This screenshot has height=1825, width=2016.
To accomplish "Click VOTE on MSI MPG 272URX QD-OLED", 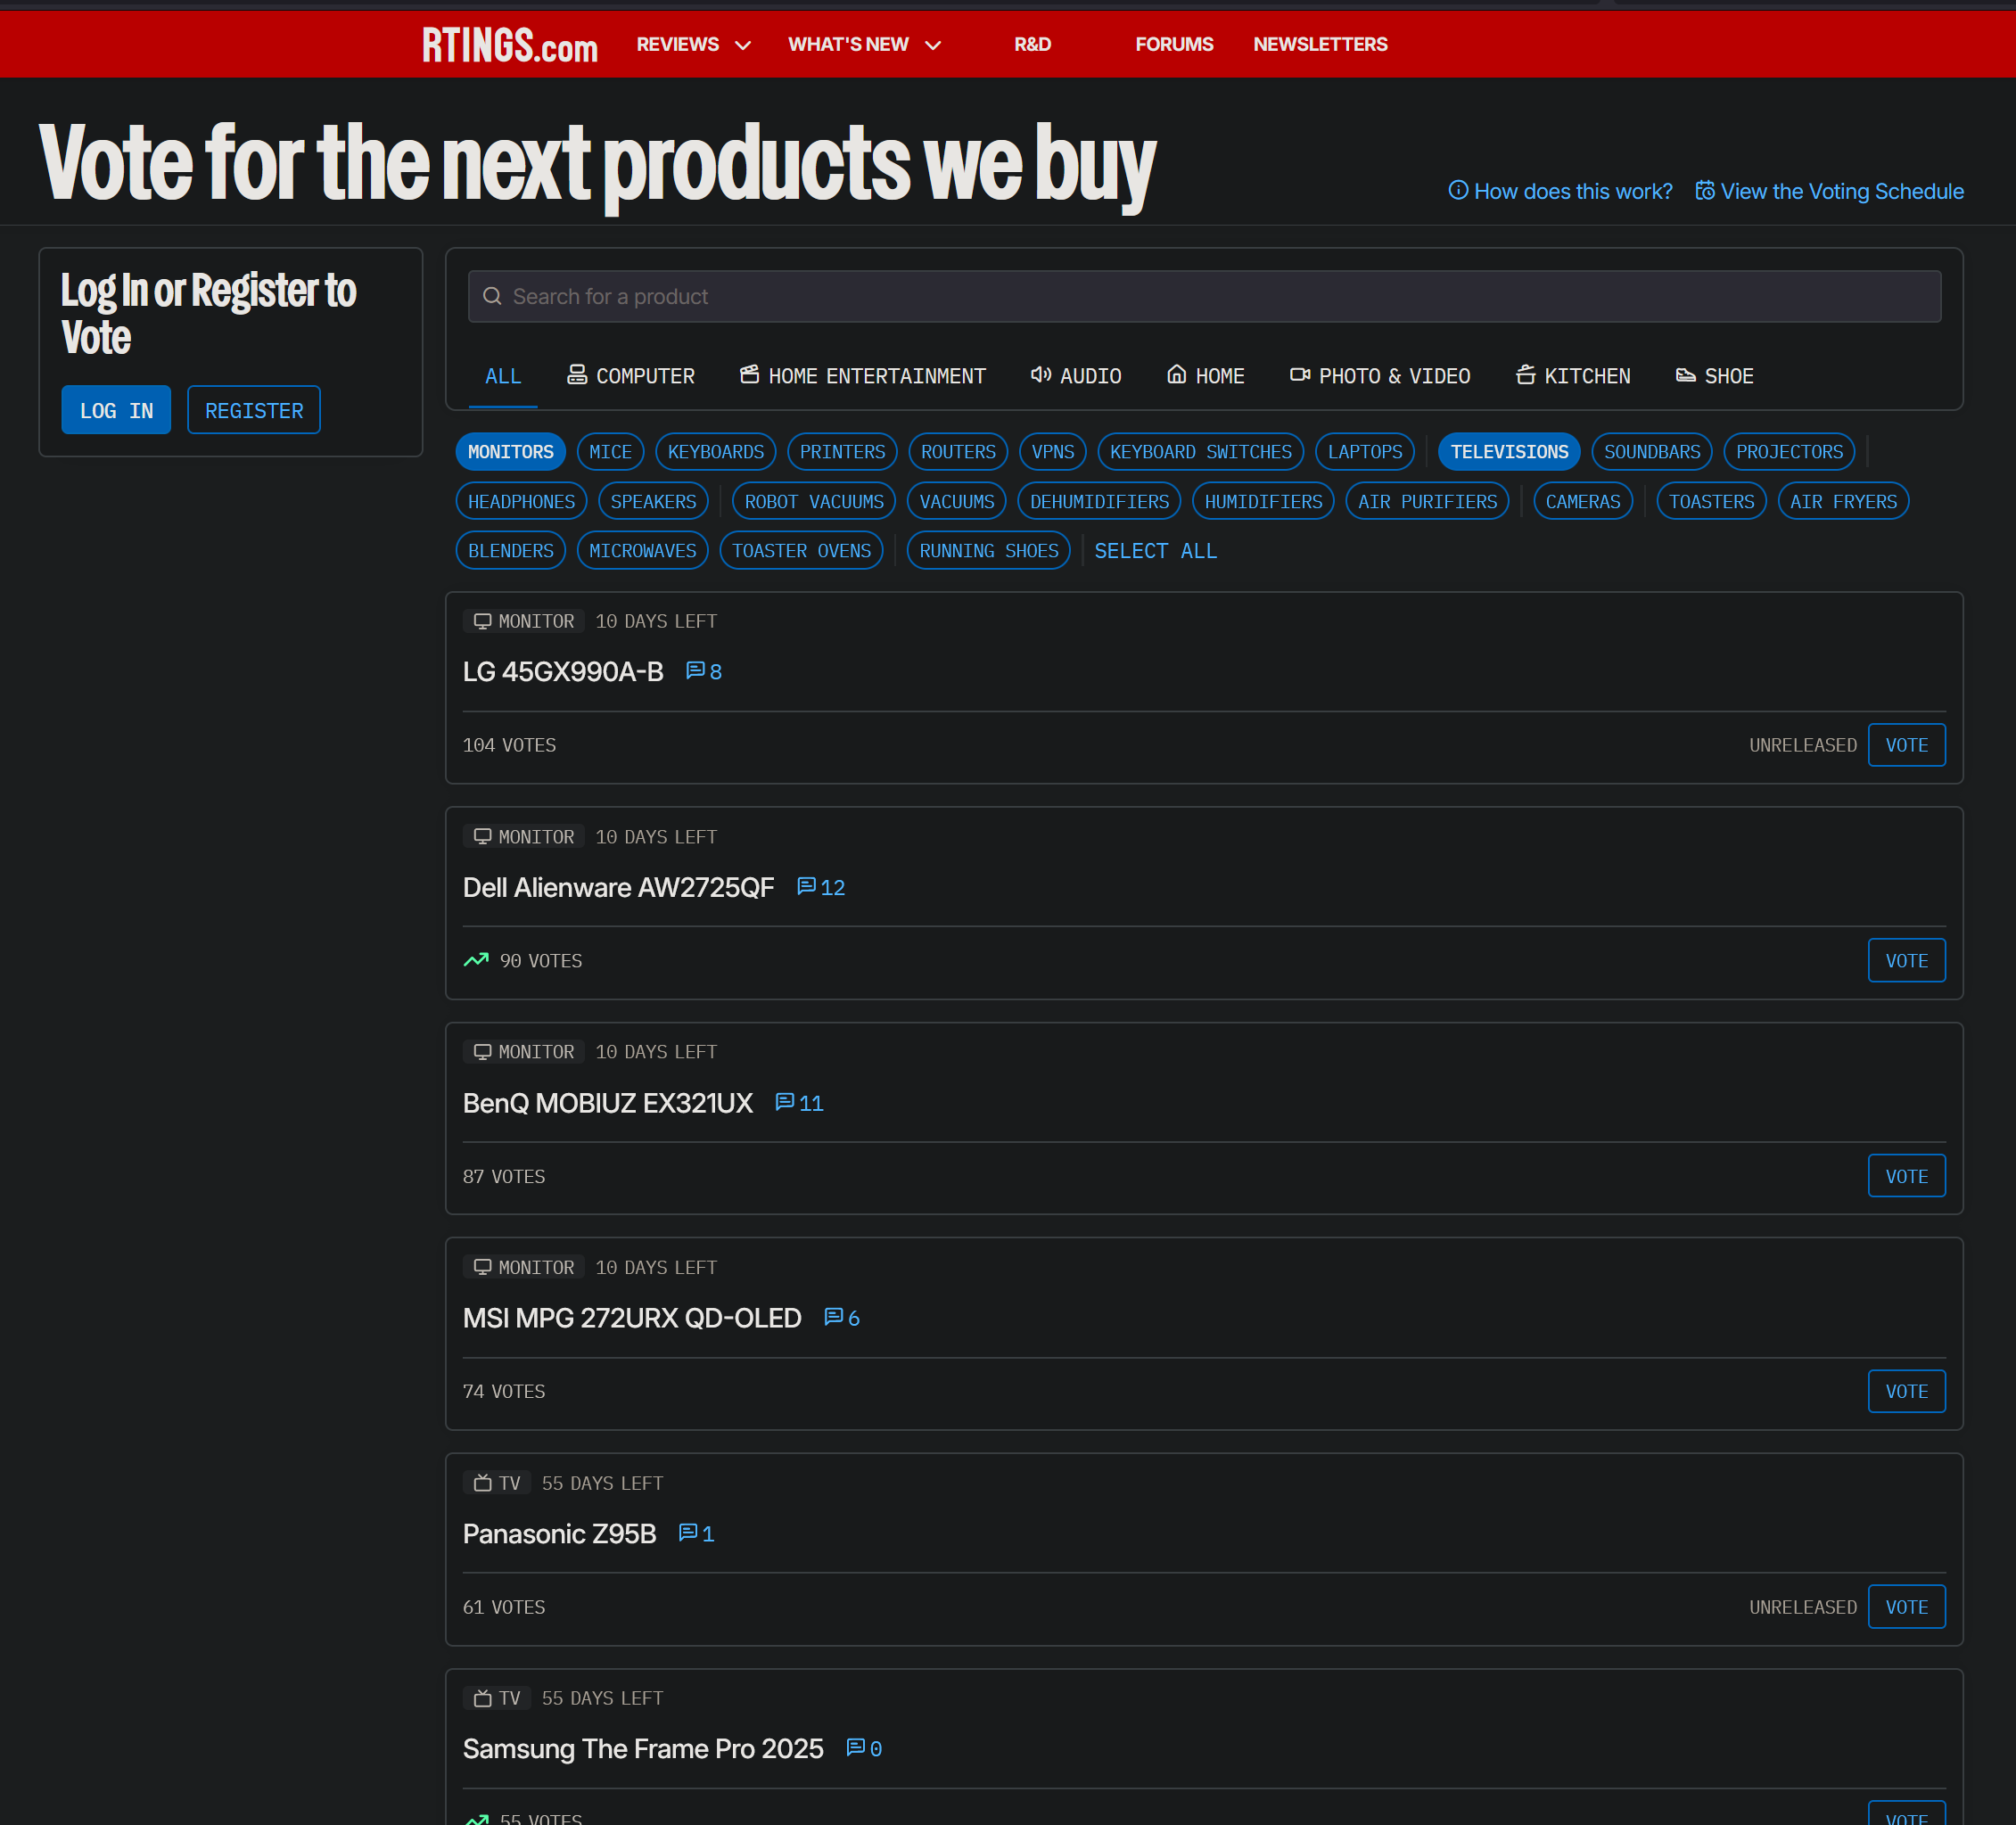I will coord(1906,1390).
